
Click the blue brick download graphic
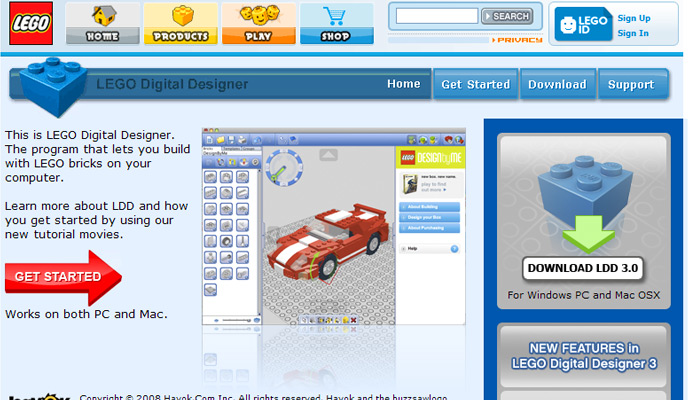[x=584, y=204]
